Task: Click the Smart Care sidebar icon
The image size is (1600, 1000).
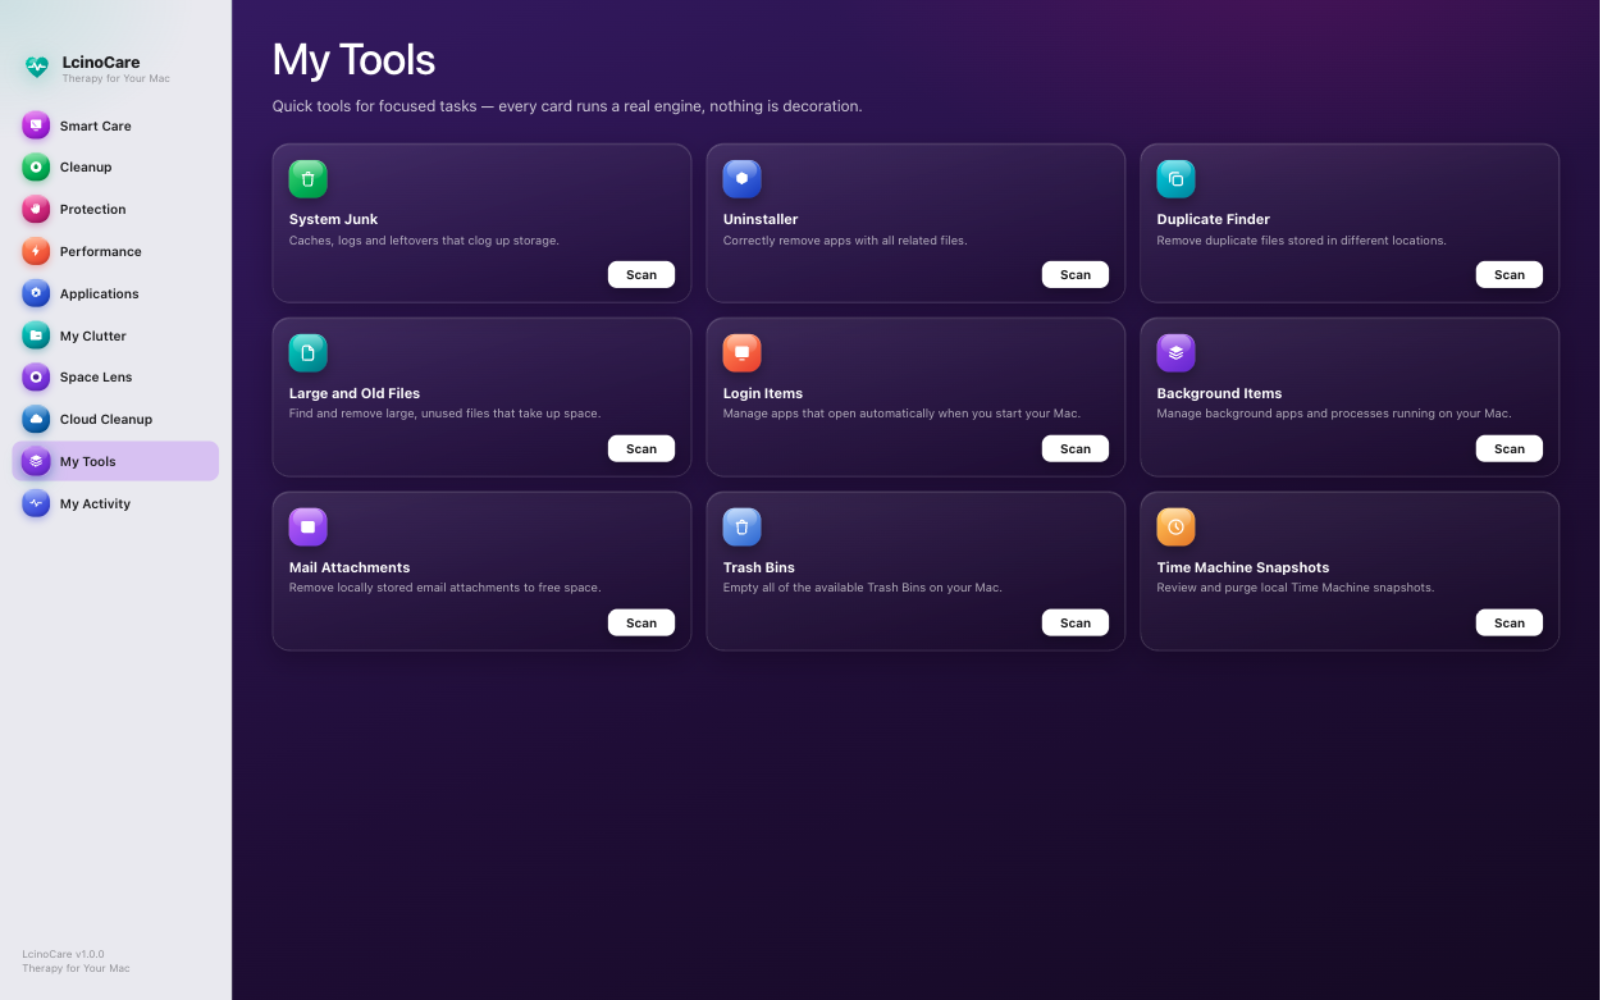Action: click(36, 125)
